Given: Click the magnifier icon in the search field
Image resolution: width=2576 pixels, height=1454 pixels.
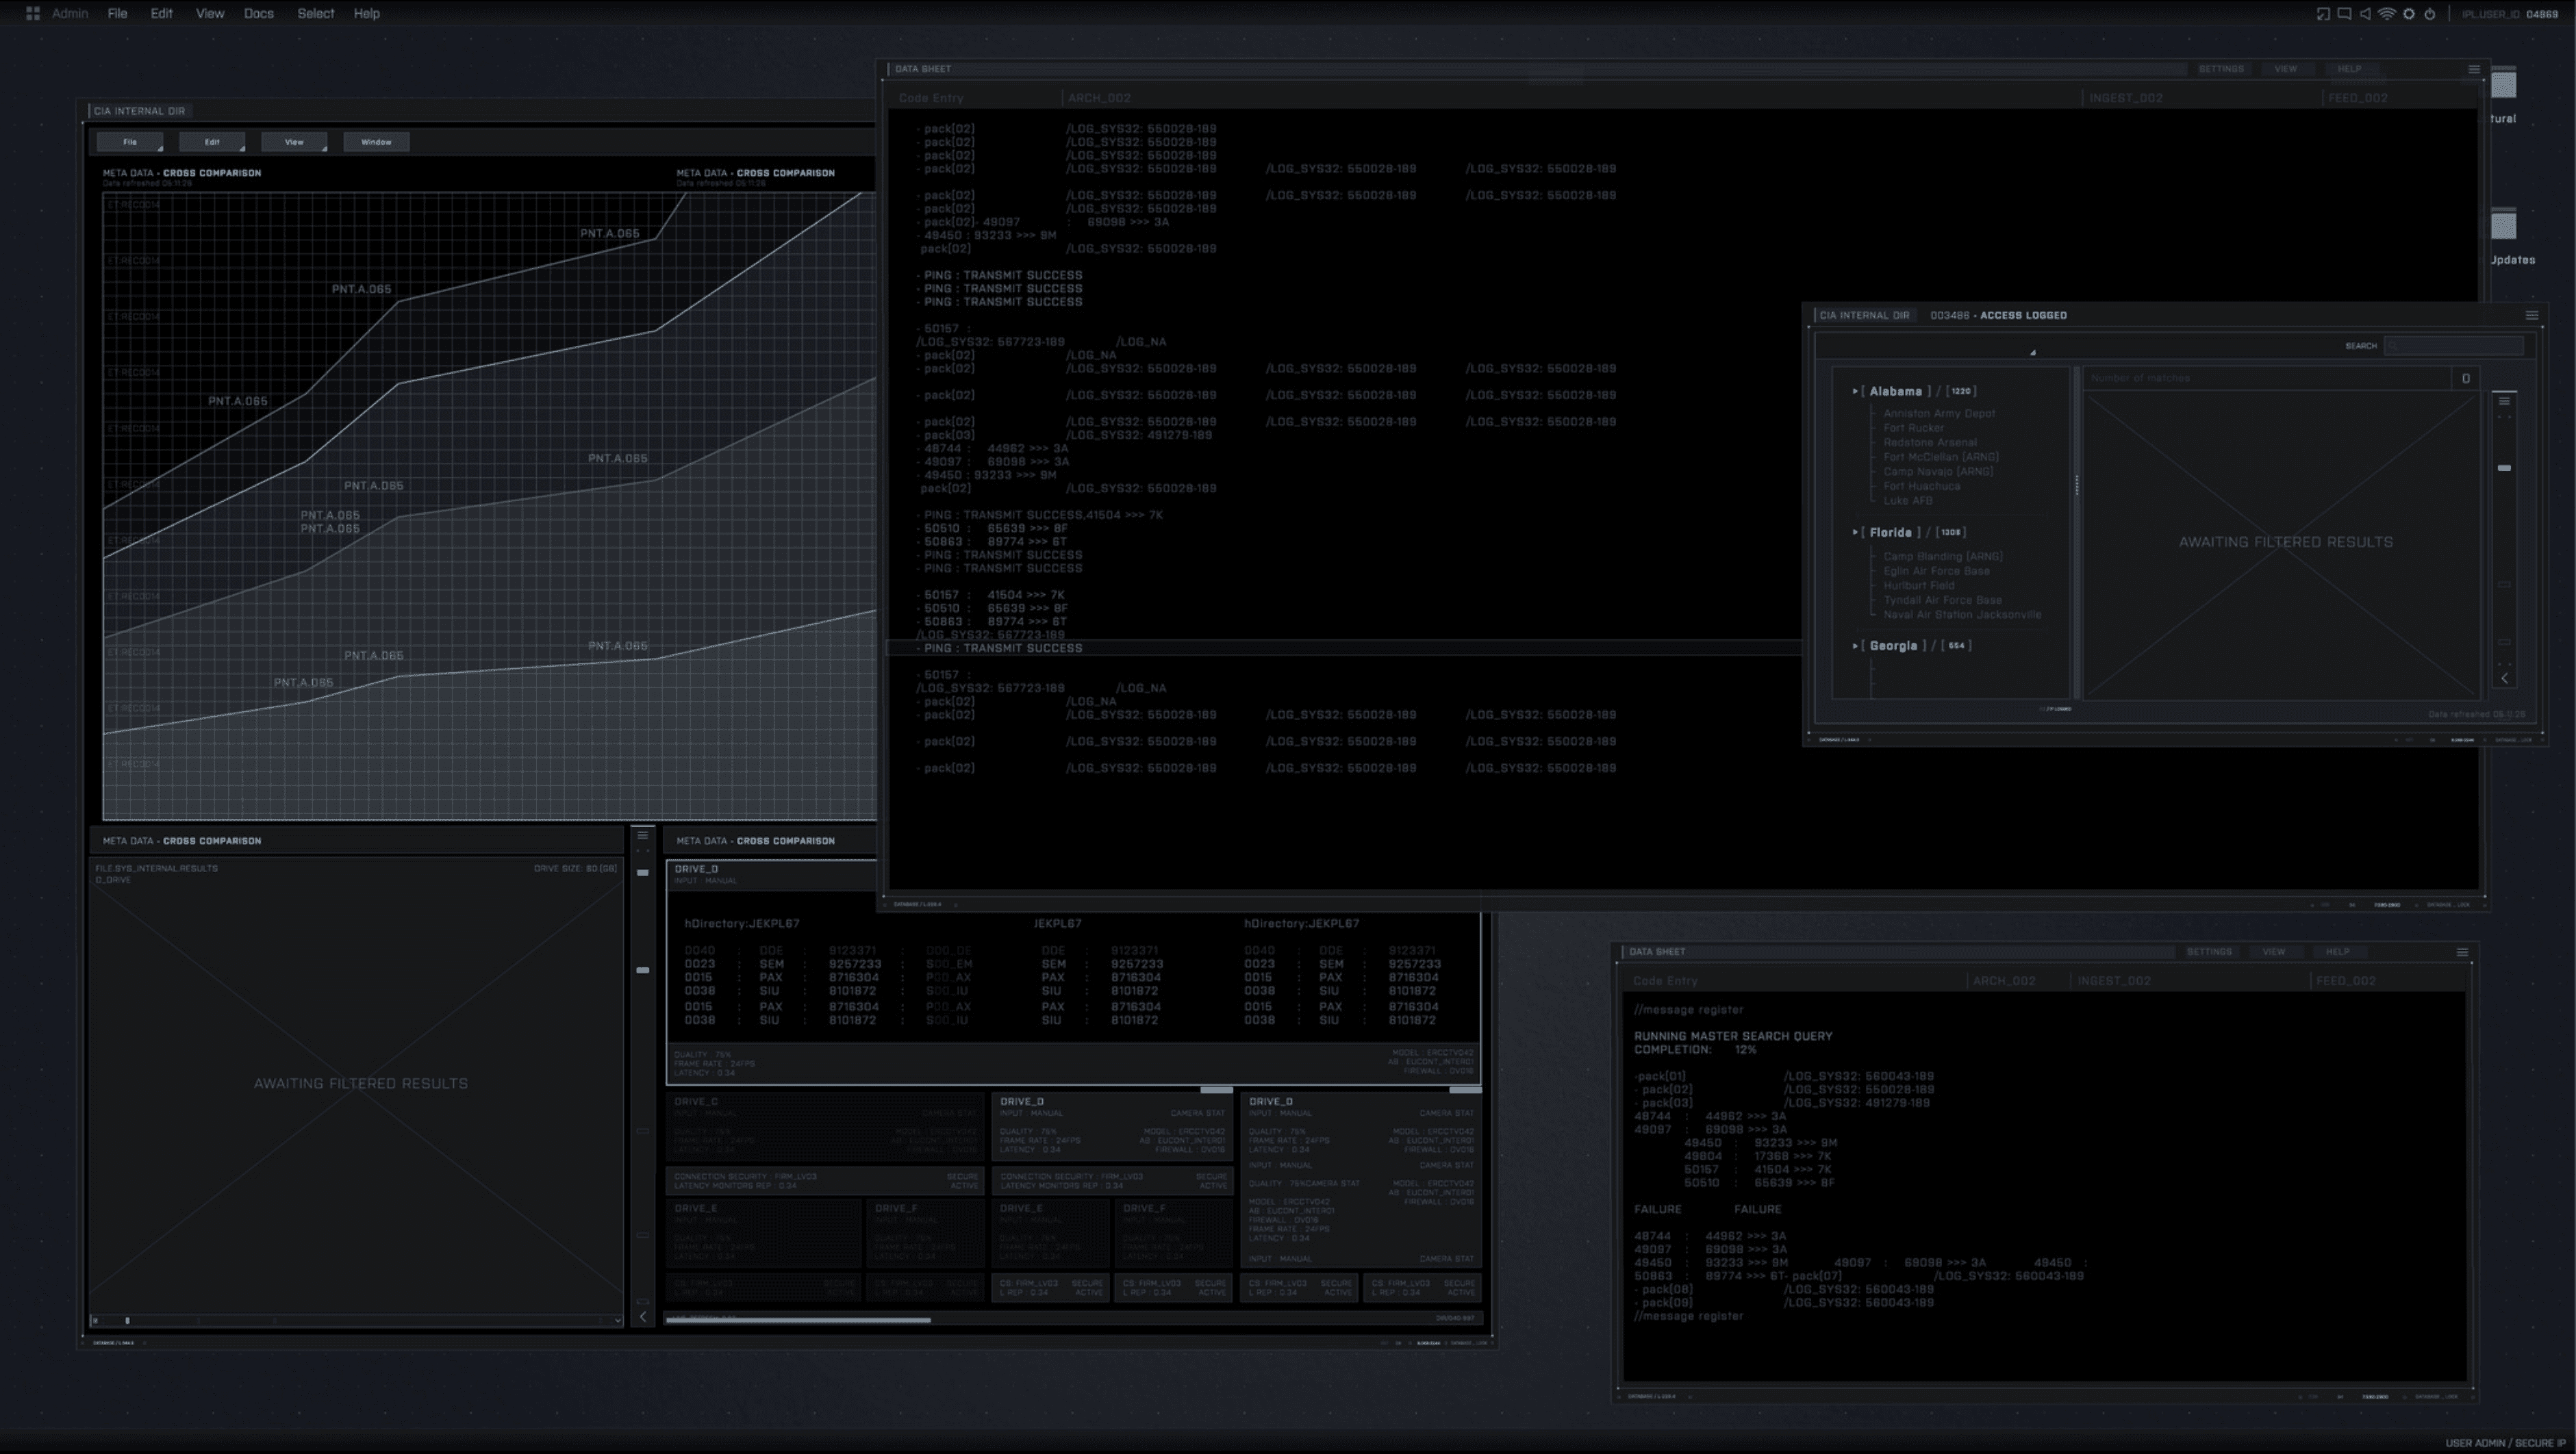Looking at the screenshot, I should coord(2393,346).
